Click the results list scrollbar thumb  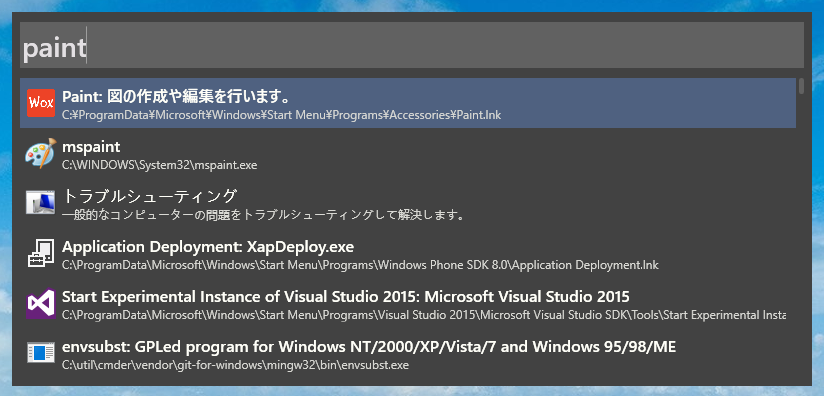click(801, 86)
